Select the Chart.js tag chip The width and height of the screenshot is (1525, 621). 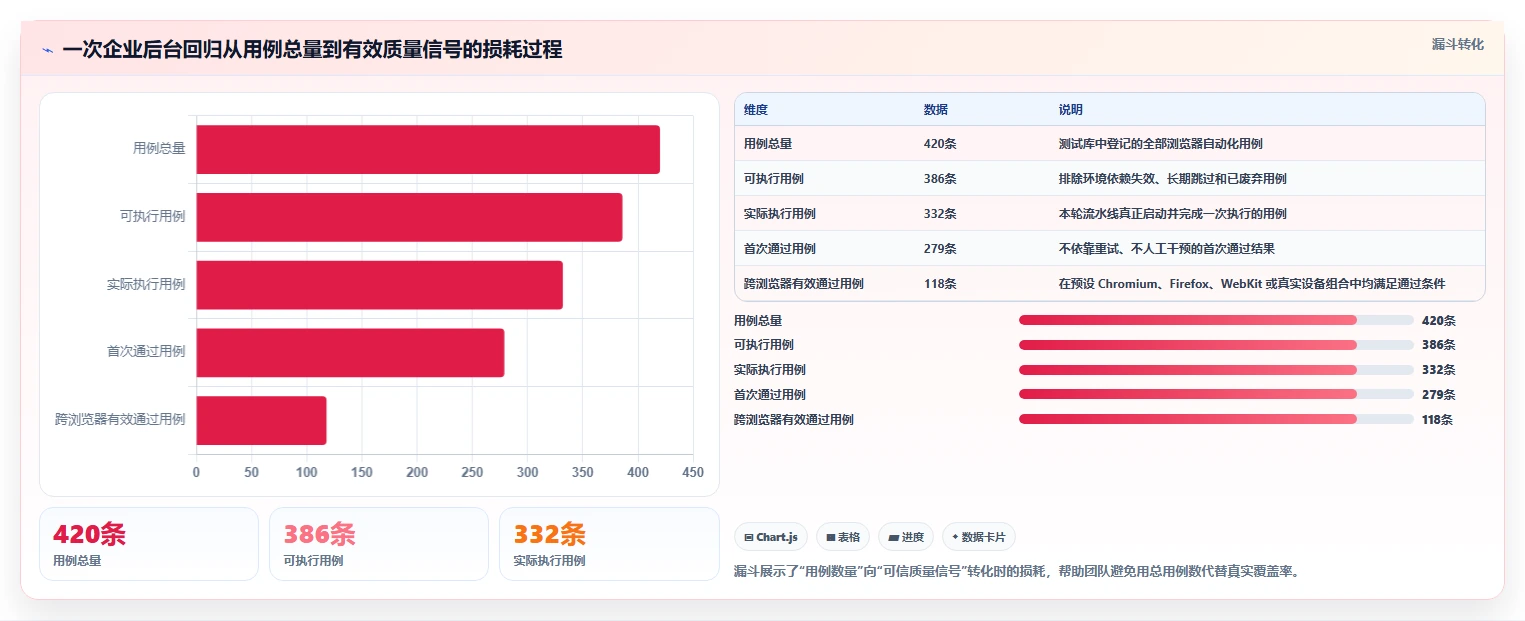tap(771, 537)
